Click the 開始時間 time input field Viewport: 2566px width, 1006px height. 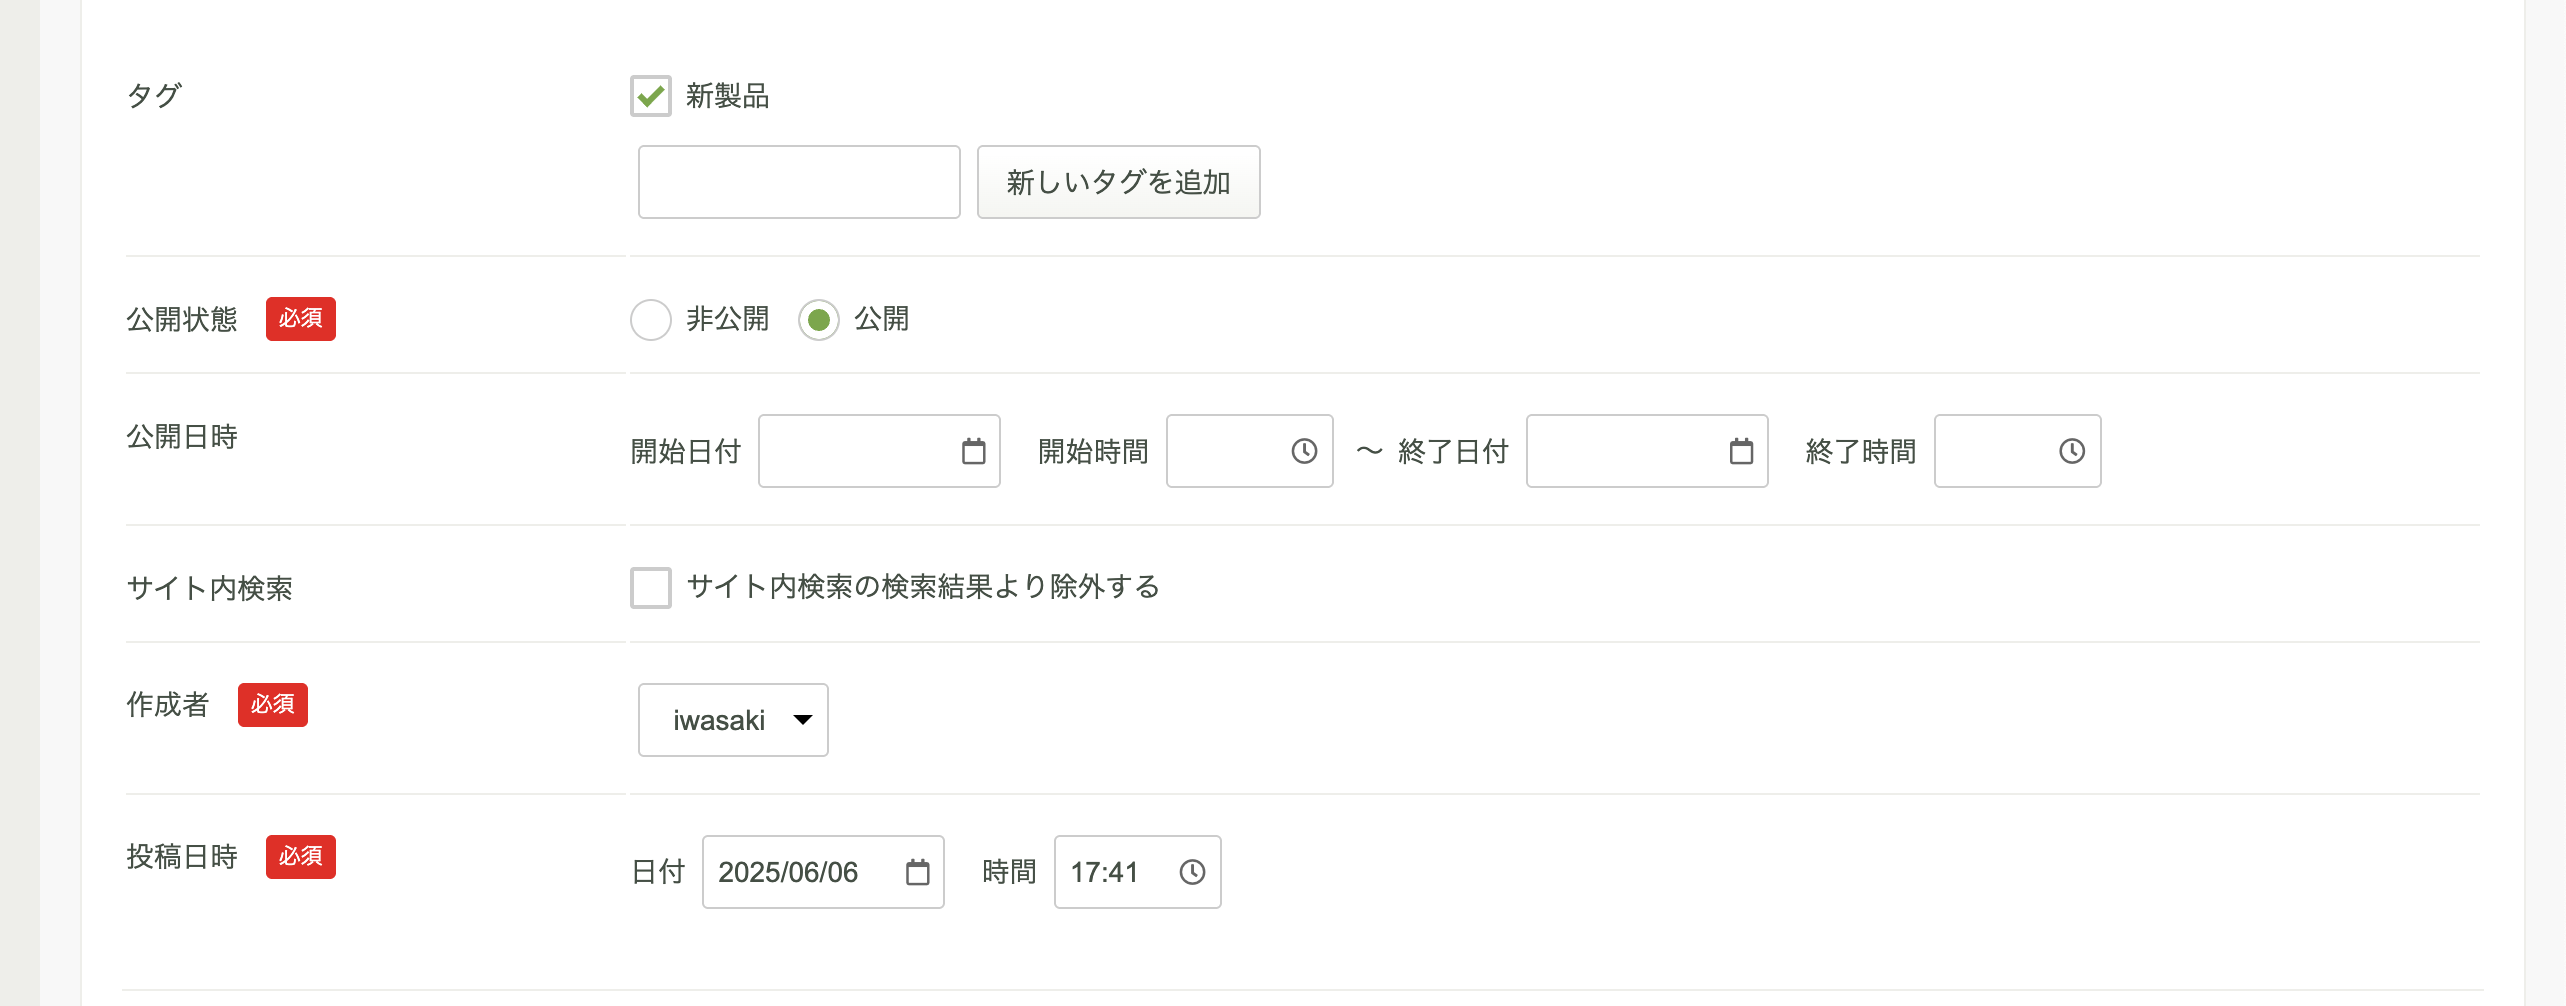[1249, 451]
